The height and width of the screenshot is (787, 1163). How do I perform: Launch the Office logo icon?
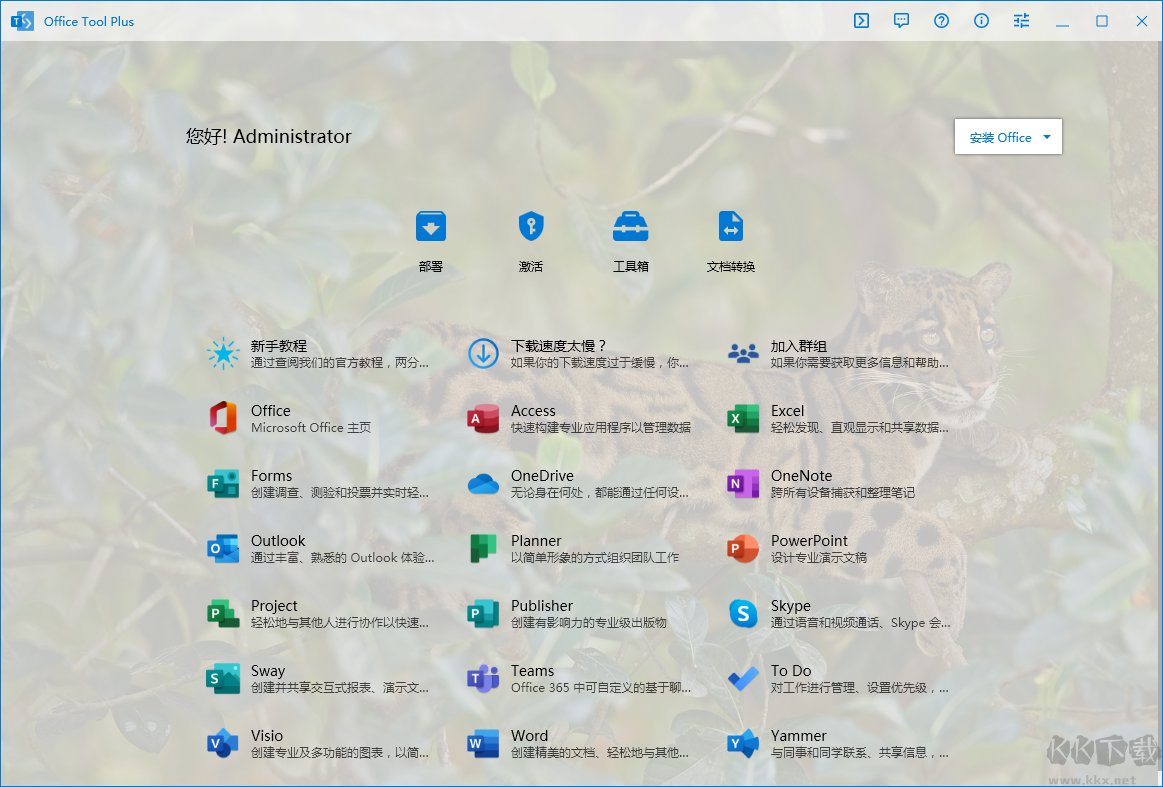click(x=223, y=418)
